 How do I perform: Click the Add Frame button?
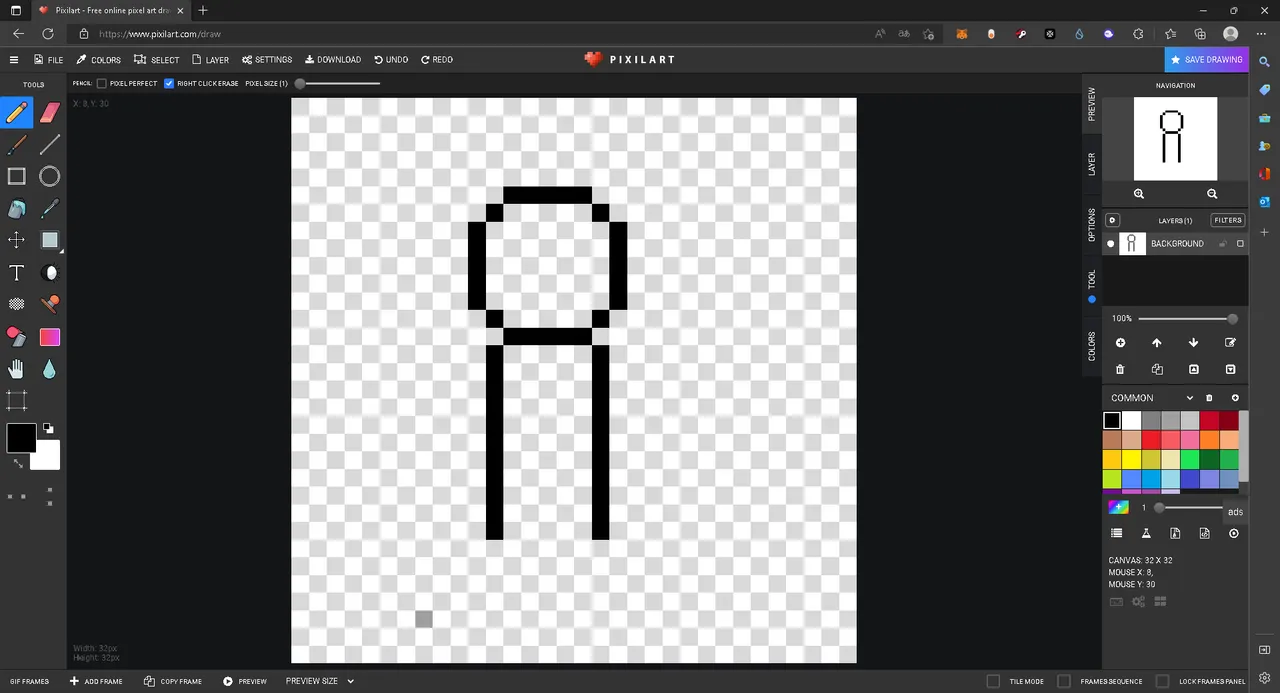[96, 681]
